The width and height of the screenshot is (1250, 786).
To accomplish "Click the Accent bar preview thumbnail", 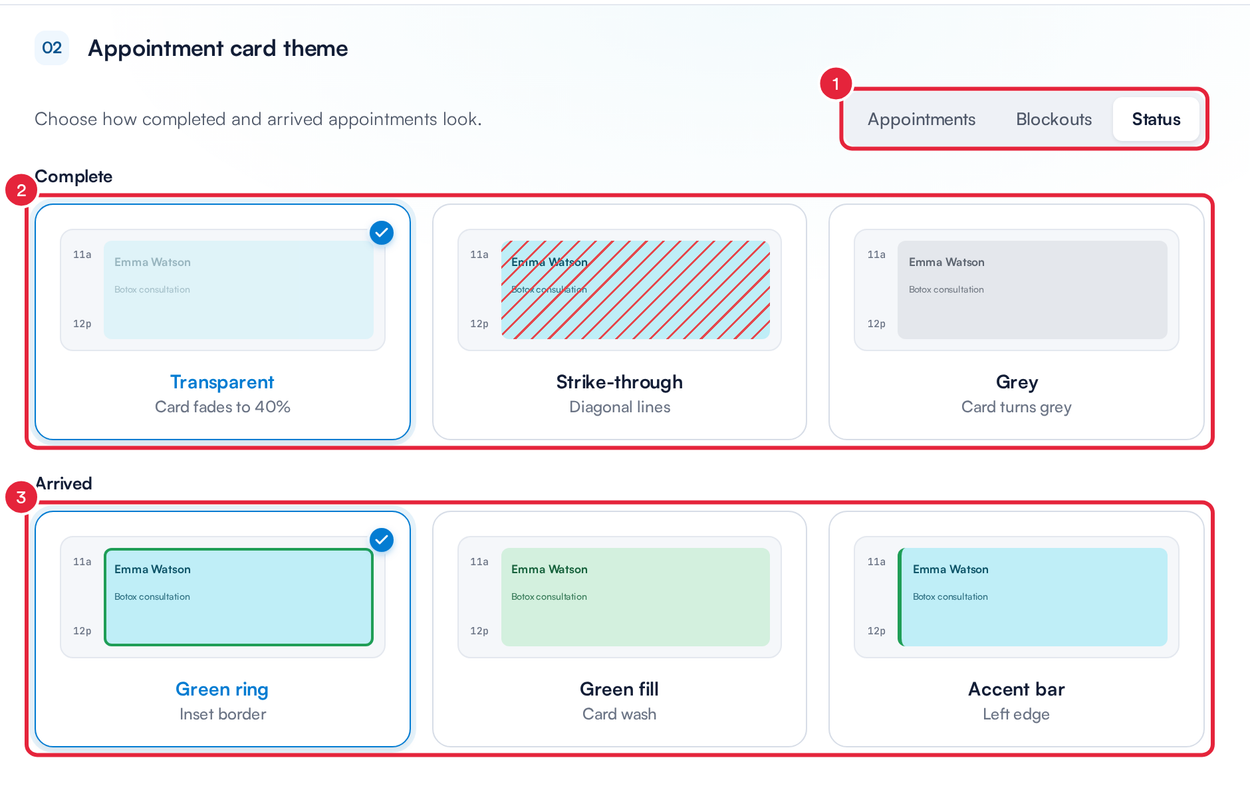I will pyautogui.click(x=1016, y=597).
